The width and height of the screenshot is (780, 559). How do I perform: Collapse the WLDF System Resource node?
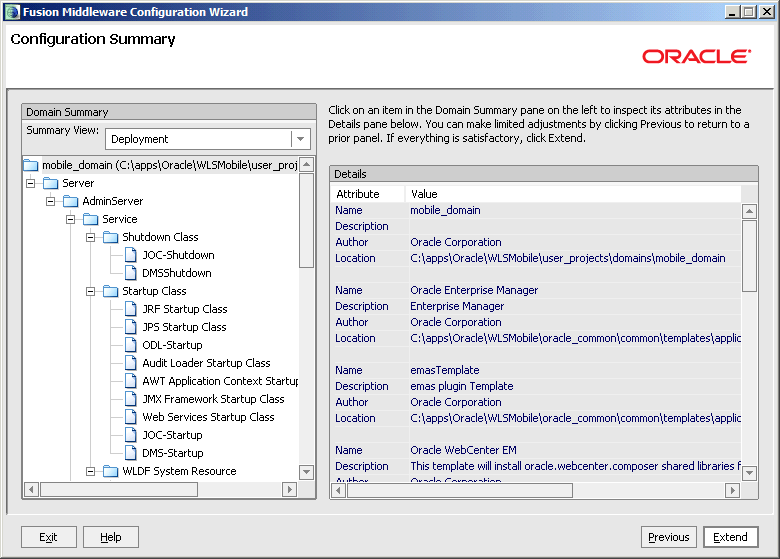tap(91, 471)
